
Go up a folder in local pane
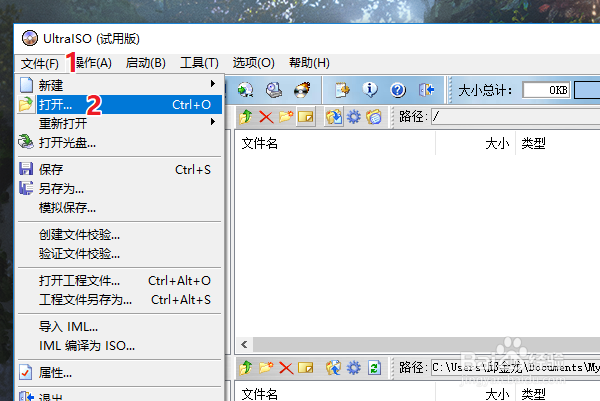tap(246, 368)
